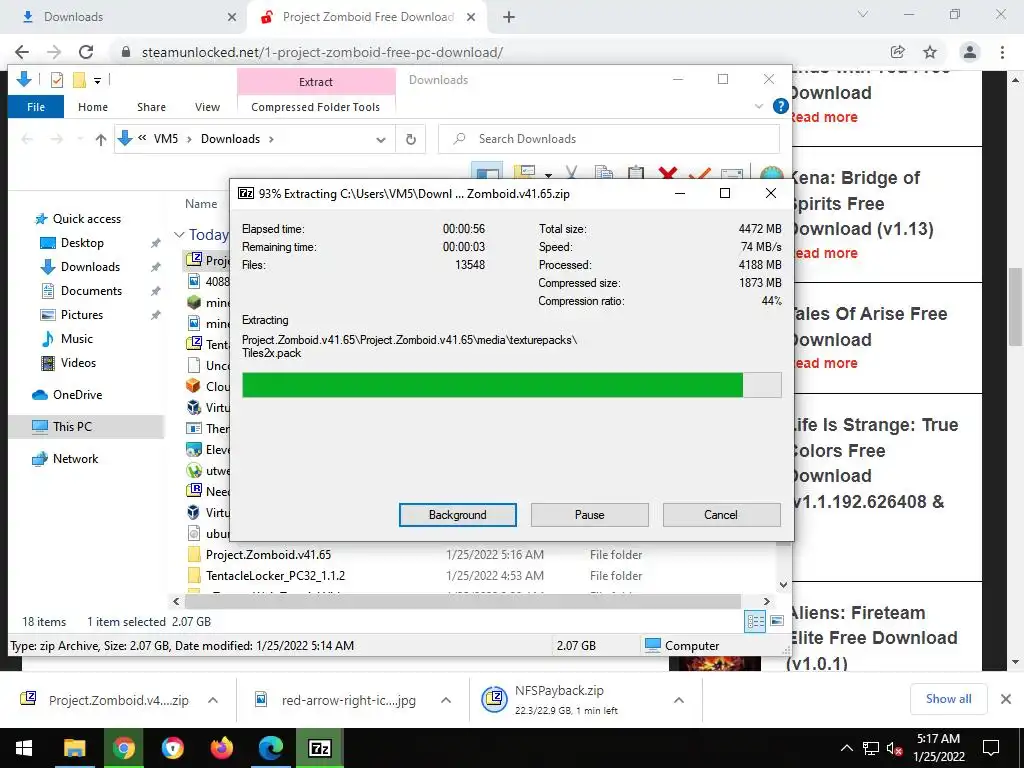Open NFSPayback.zip download options chevron

pos(679,700)
